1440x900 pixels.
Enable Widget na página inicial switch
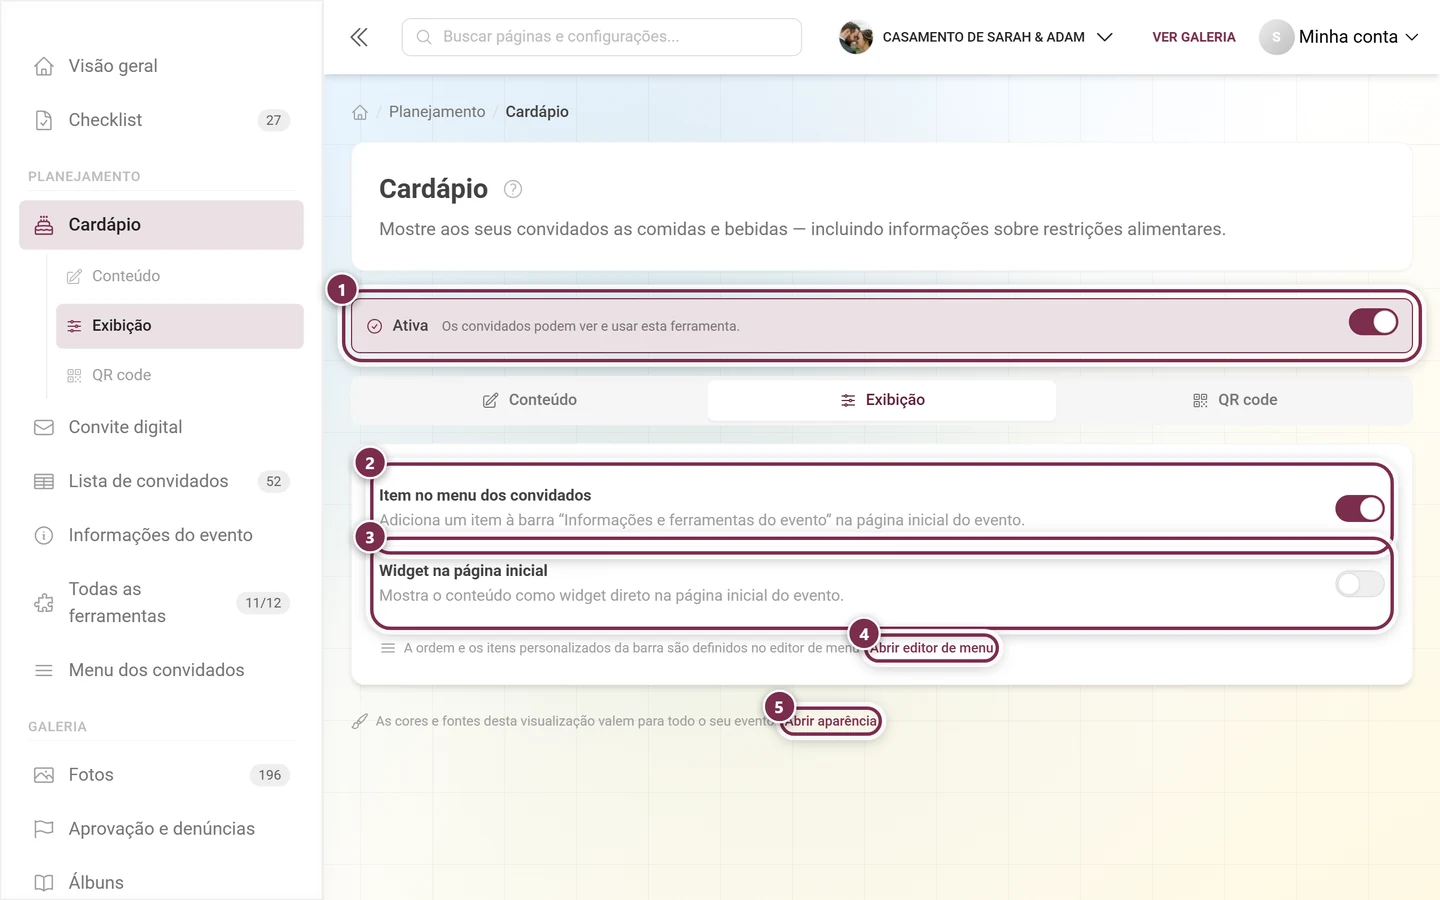tap(1360, 584)
